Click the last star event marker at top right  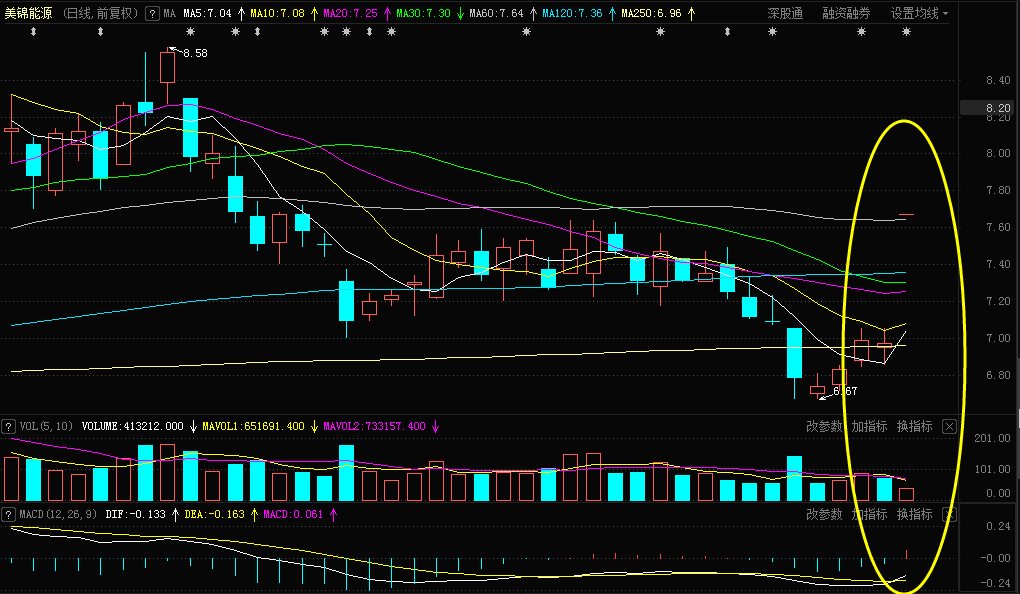(906, 33)
